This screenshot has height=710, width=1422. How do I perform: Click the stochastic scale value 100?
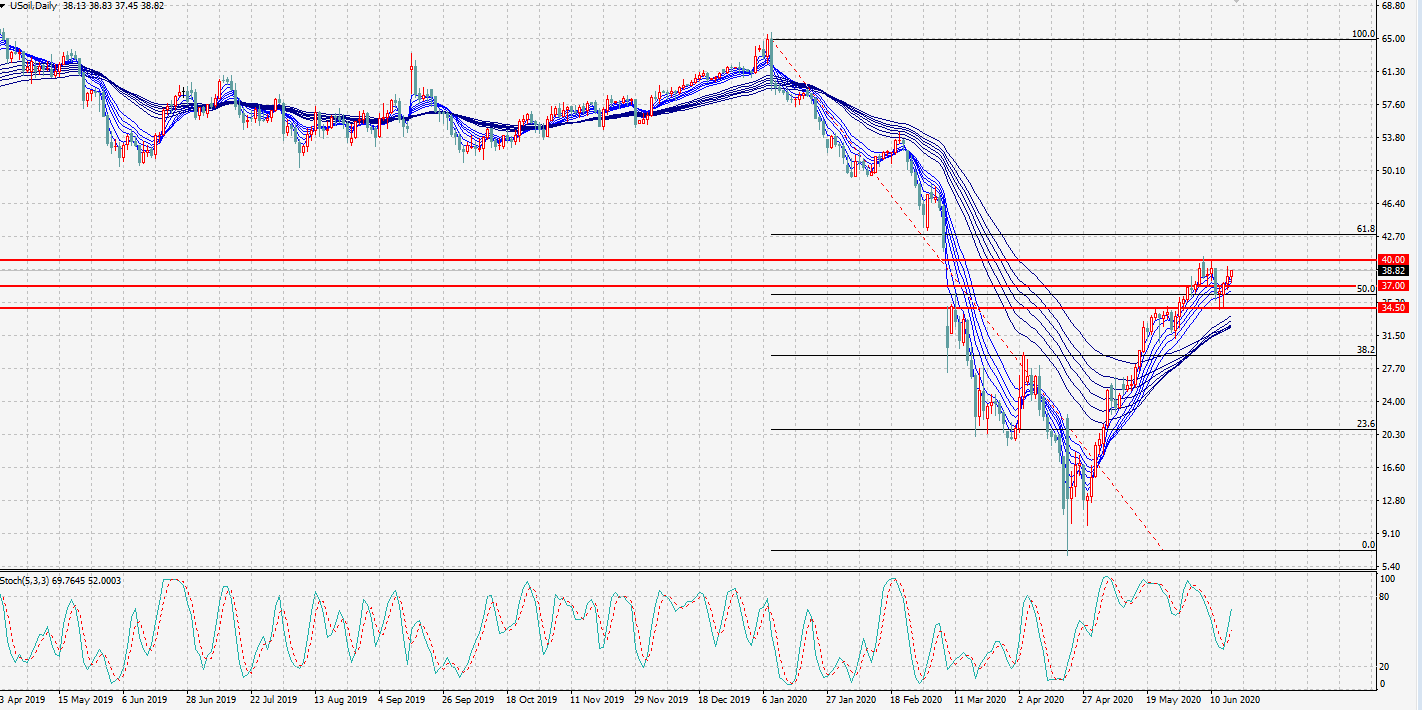pyautogui.click(x=1388, y=579)
